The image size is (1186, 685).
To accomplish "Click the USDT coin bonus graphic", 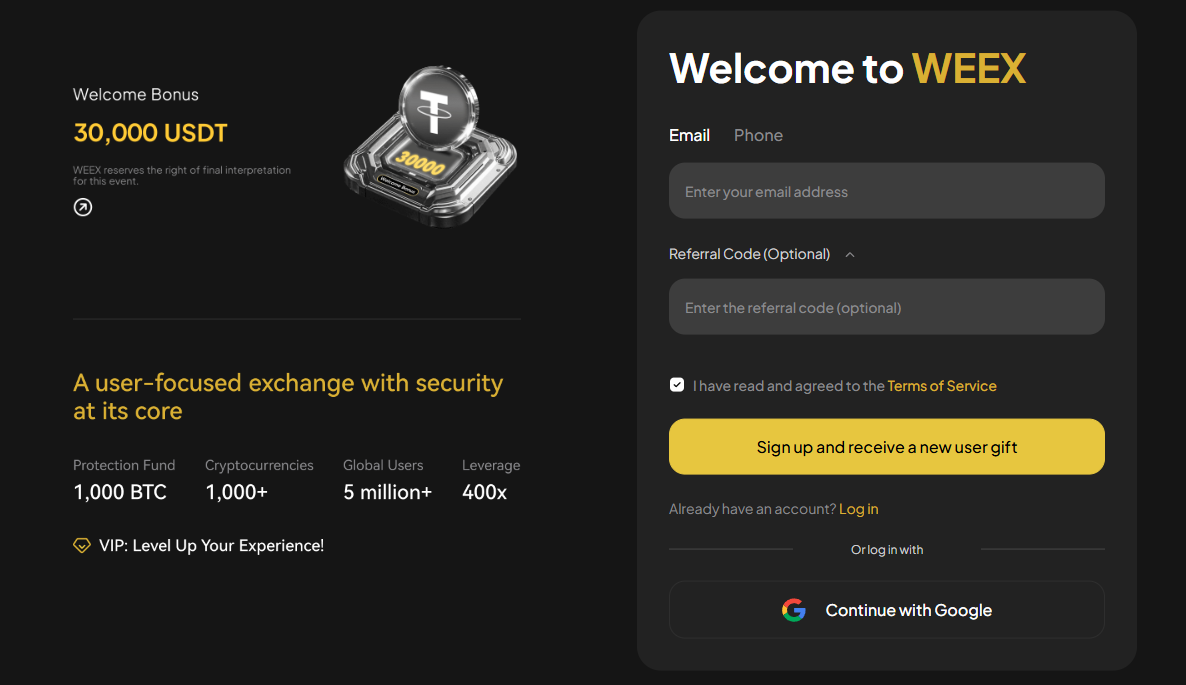I will point(431,146).
